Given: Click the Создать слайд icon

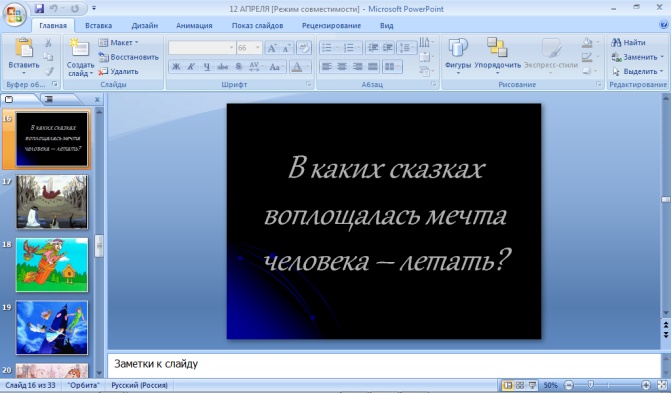Looking at the screenshot, I should 80,48.
